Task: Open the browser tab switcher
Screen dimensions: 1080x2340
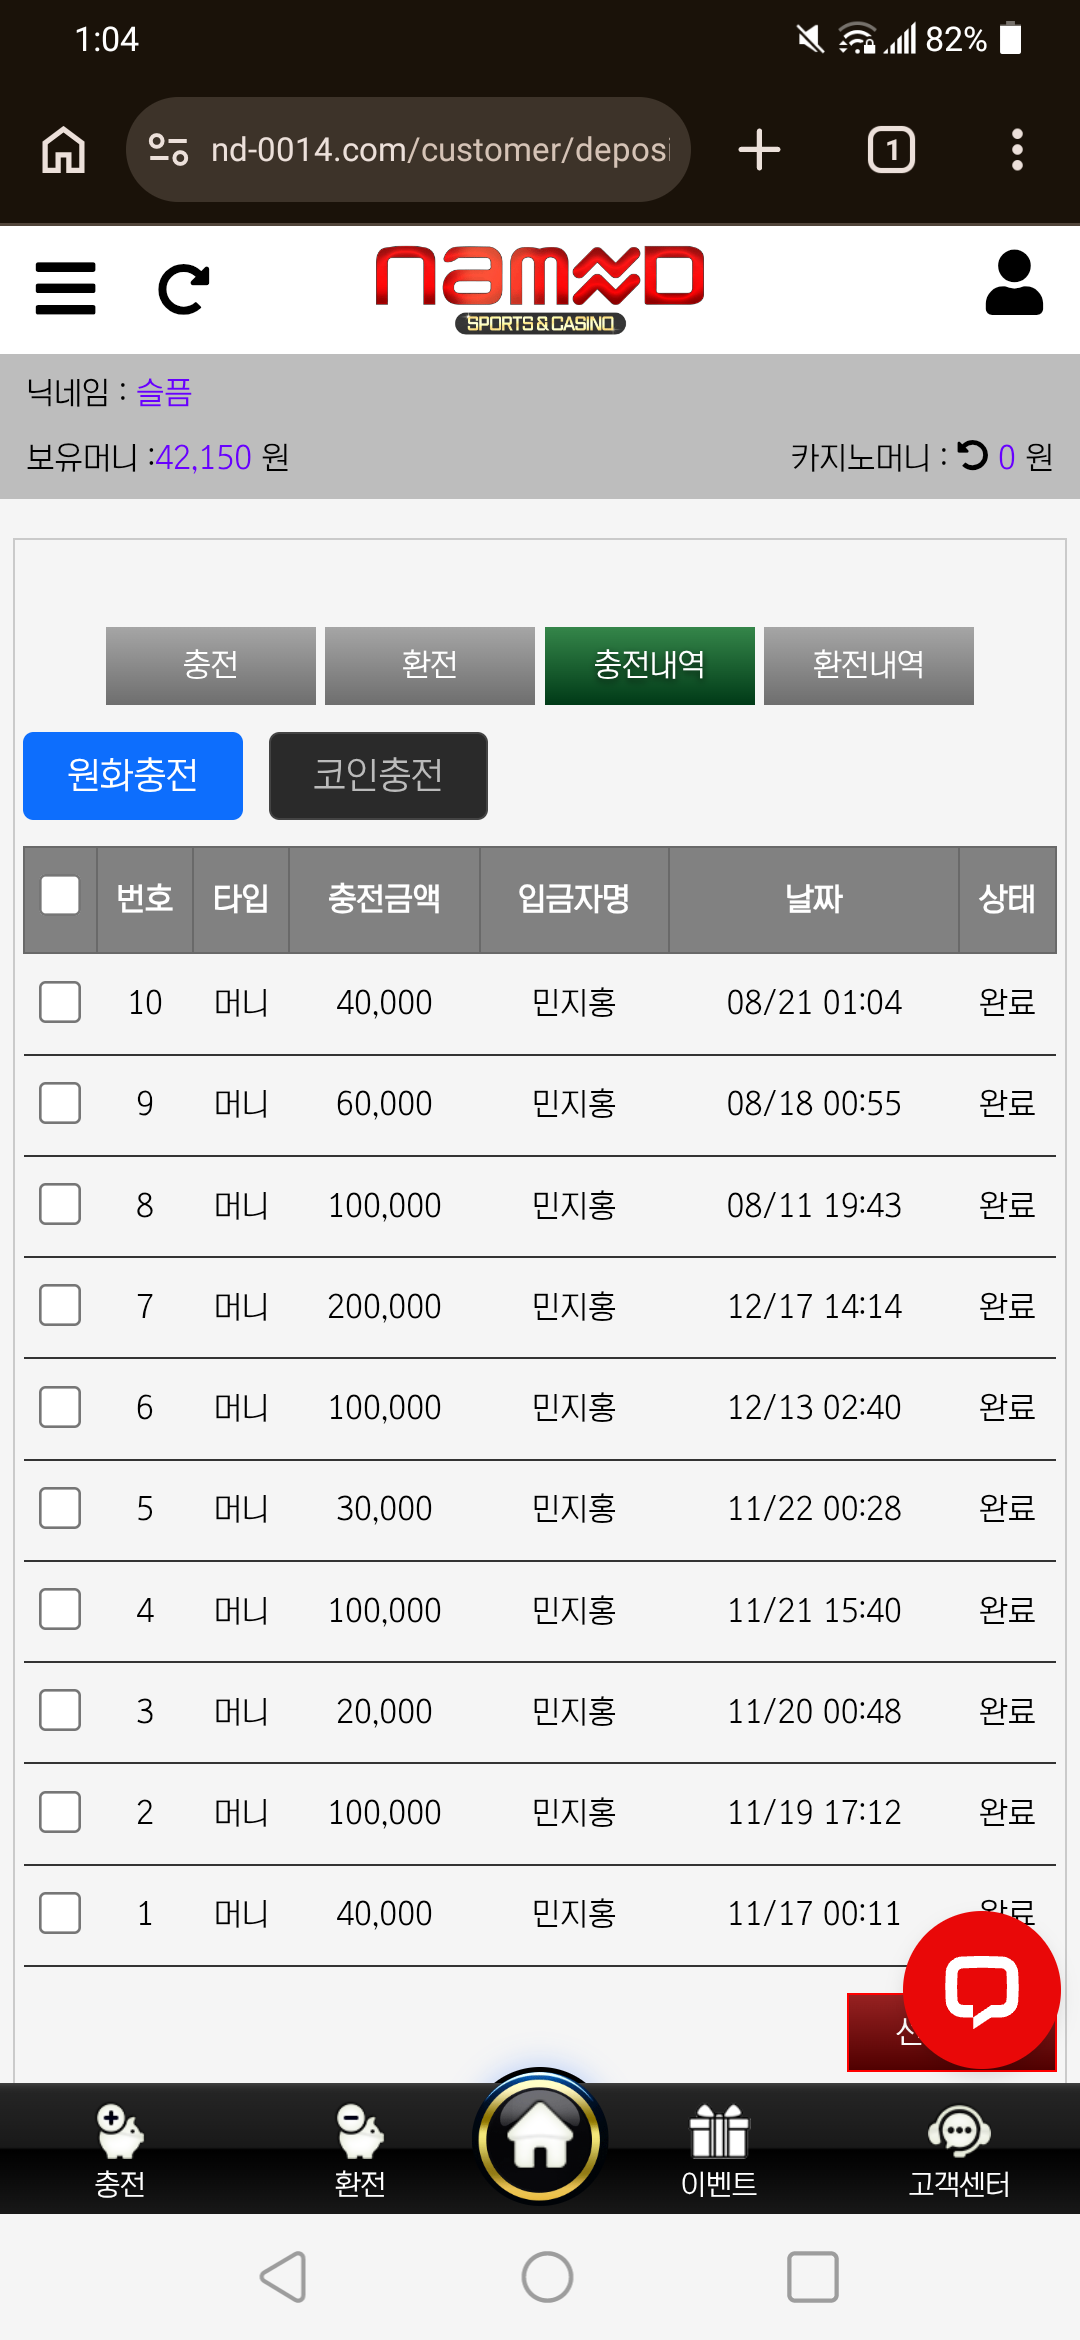Action: coord(891,150)
